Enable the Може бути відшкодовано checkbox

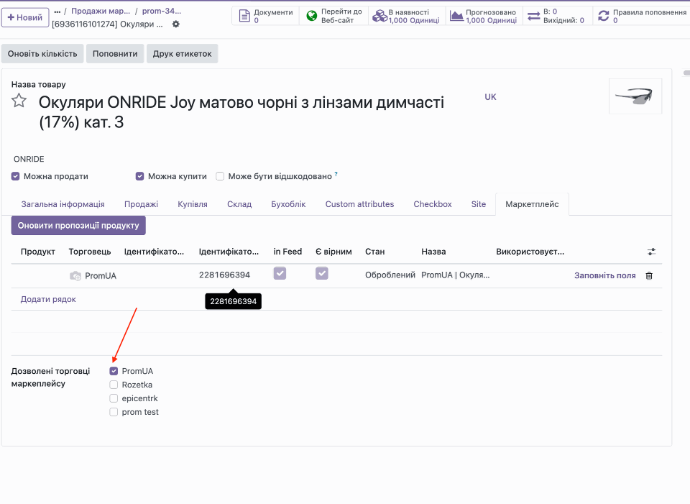[x=220, y=176]
